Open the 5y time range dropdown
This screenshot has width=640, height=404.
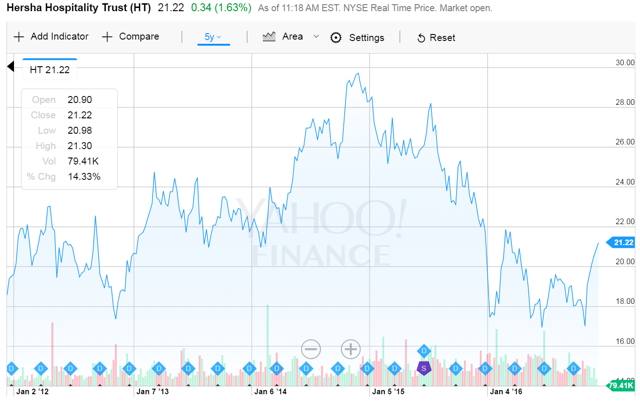[213, 37]
